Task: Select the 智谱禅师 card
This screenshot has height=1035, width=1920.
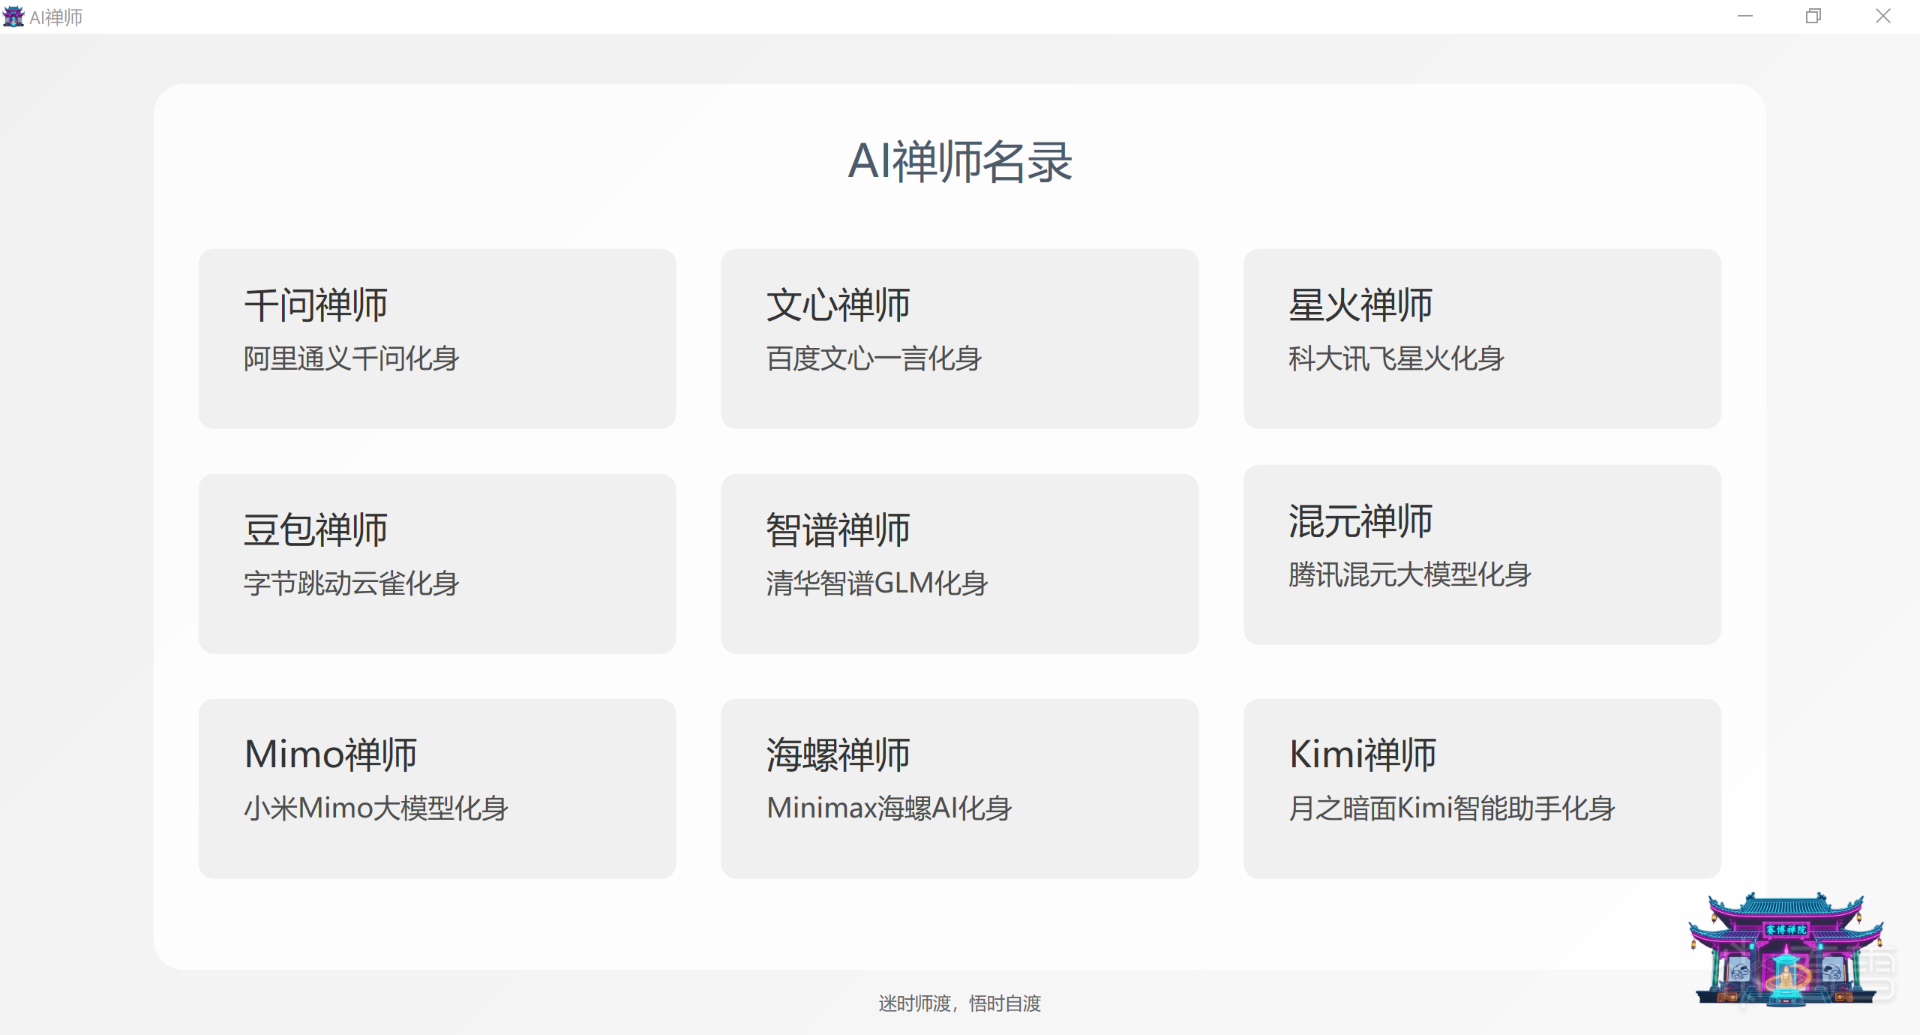Action: coord(960,564)
